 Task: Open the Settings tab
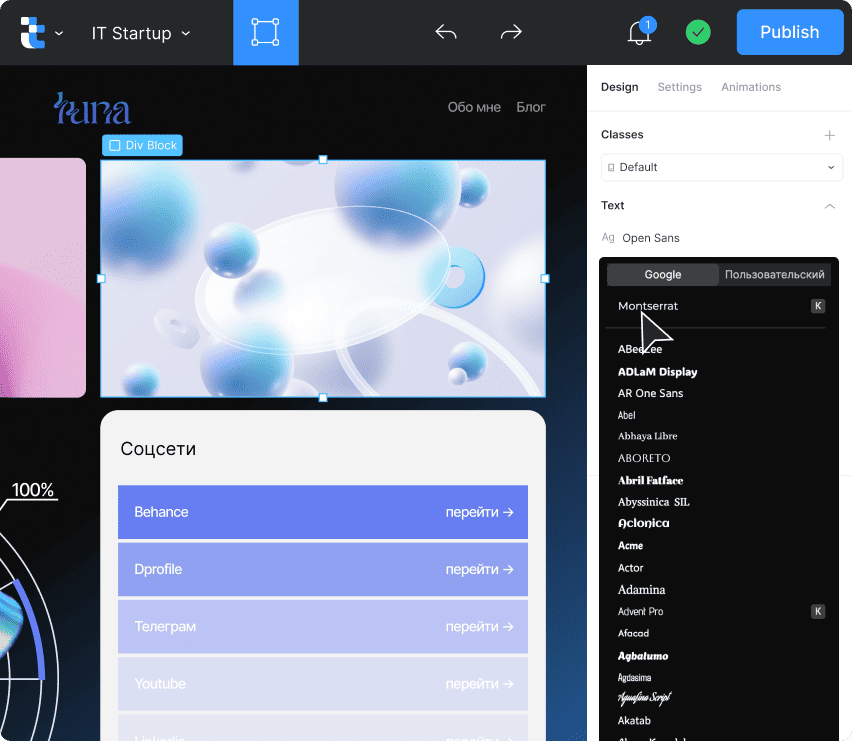click(679, 87)
